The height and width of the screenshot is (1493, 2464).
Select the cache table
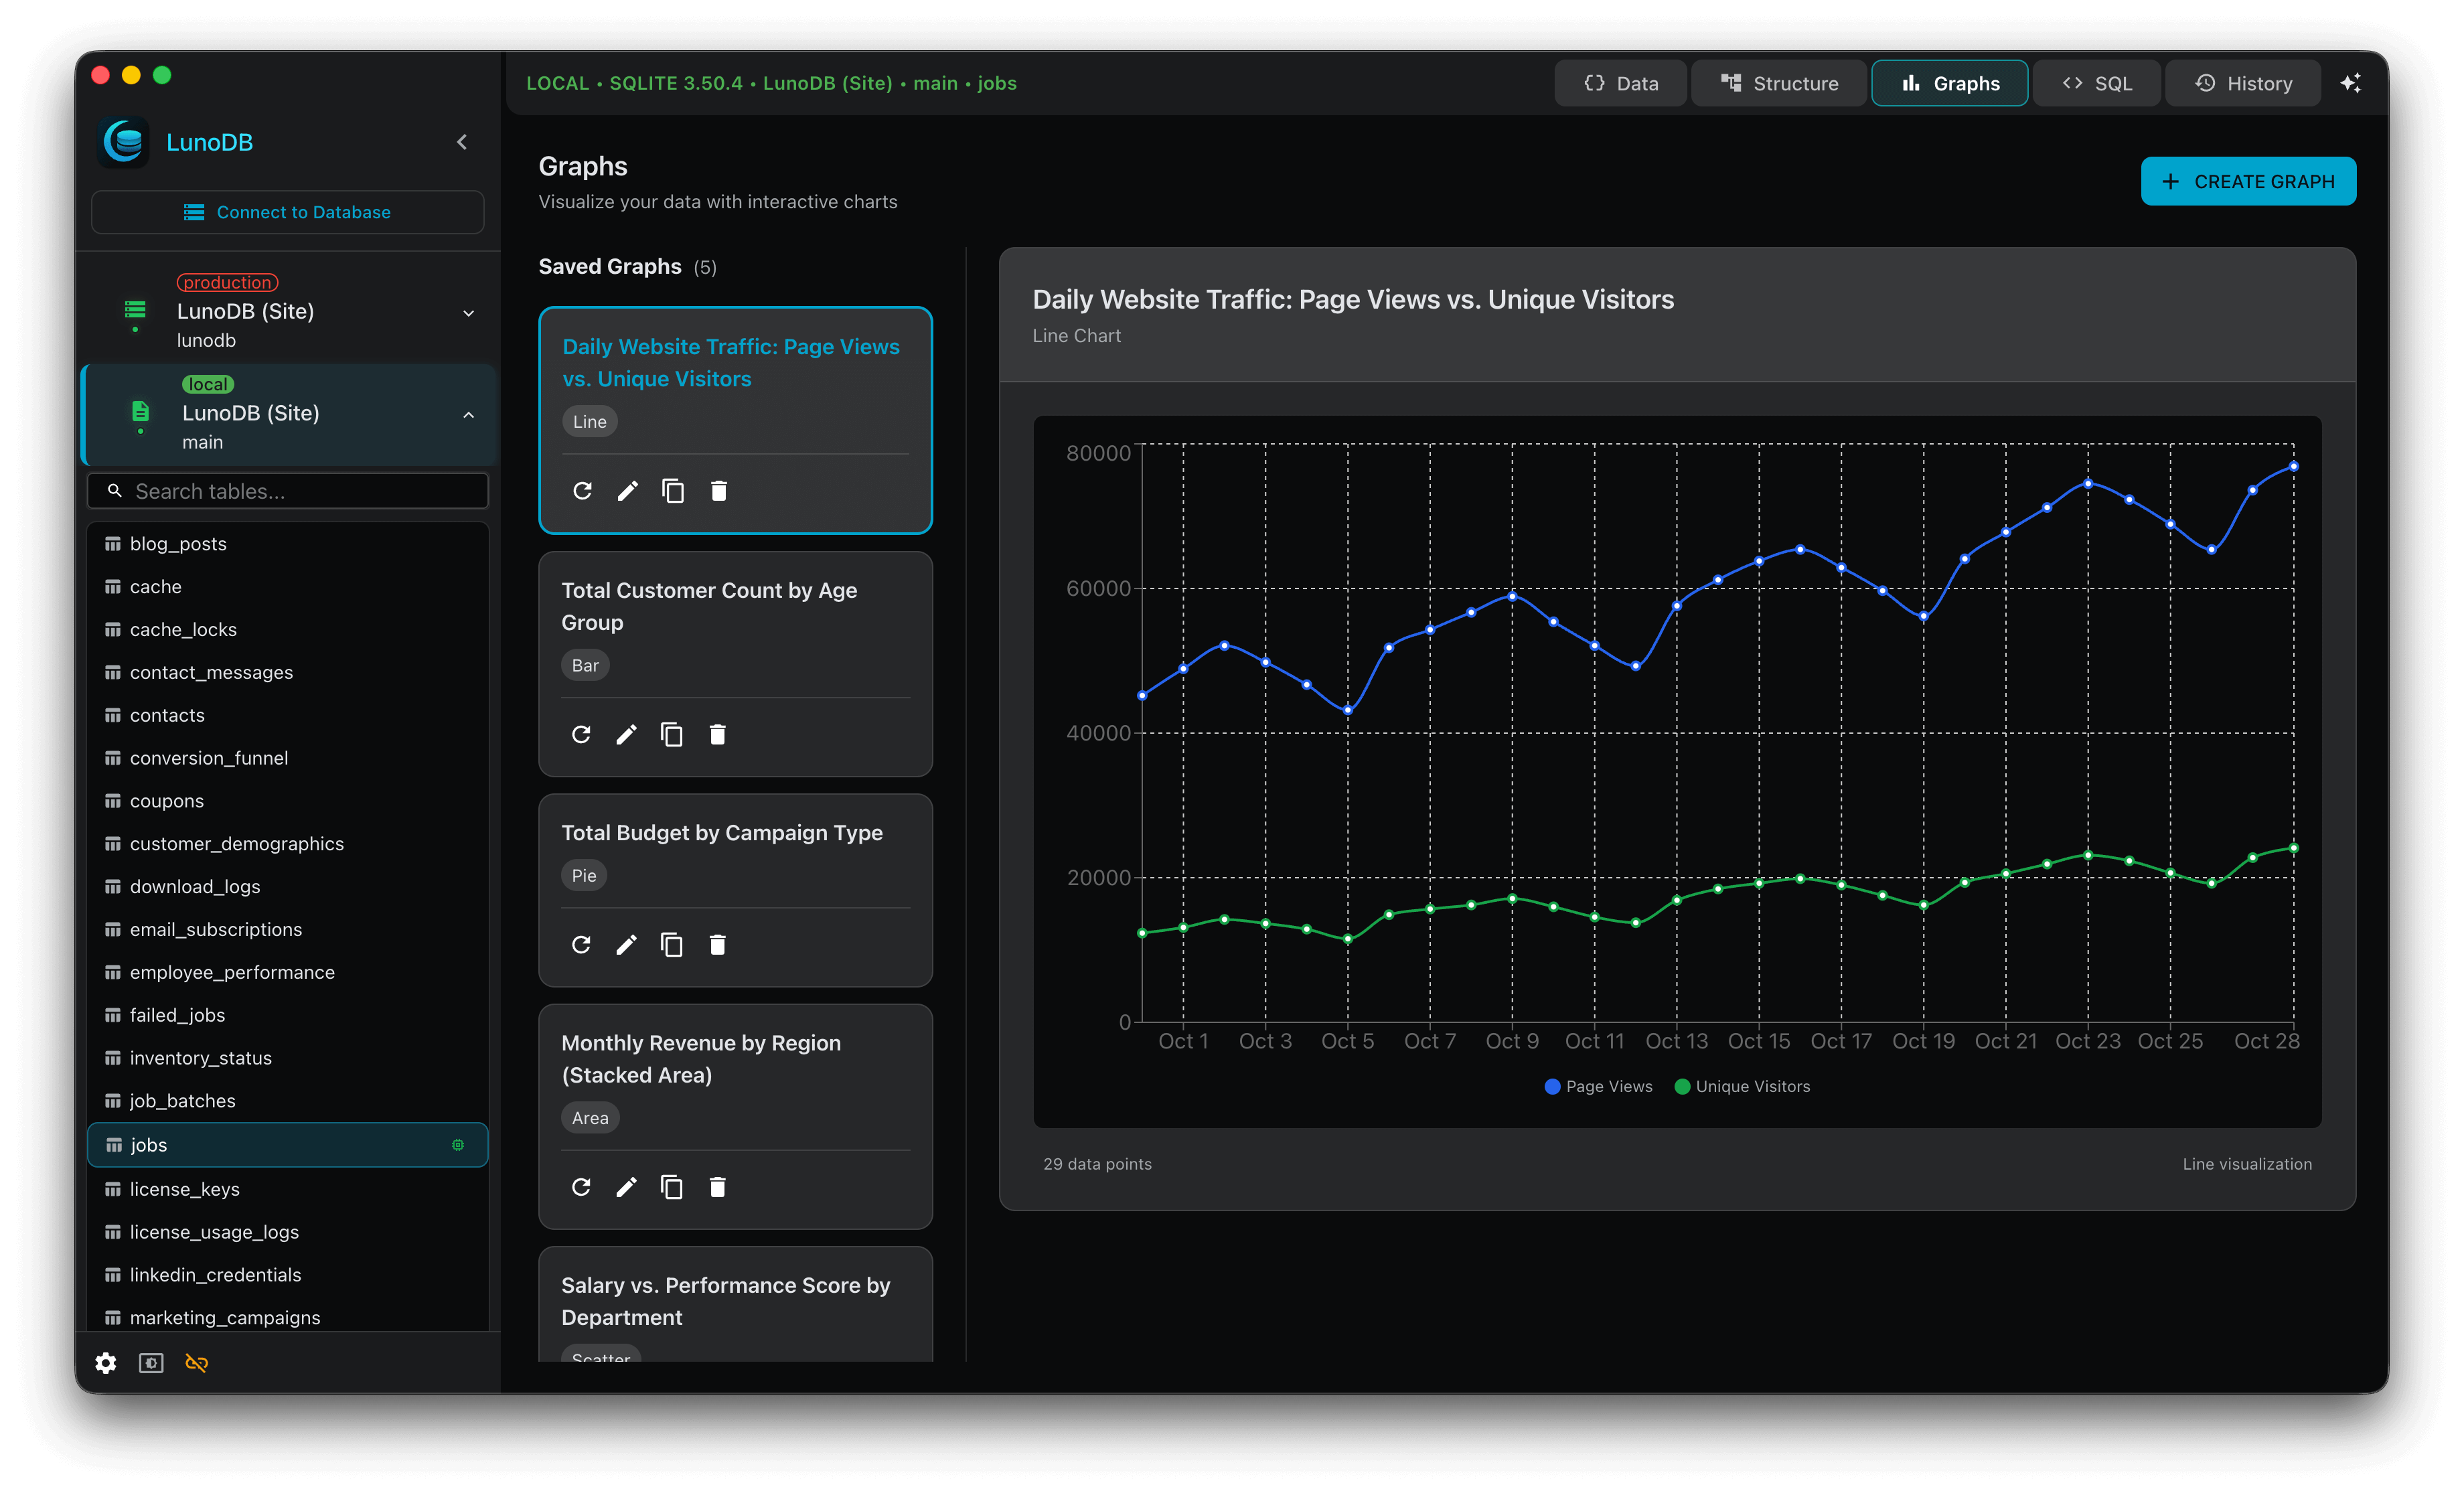point(288,586)
